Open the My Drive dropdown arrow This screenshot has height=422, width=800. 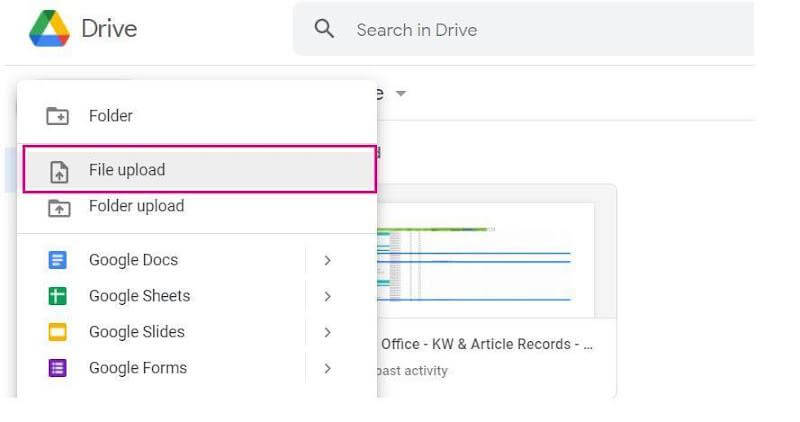pos(401,94)
